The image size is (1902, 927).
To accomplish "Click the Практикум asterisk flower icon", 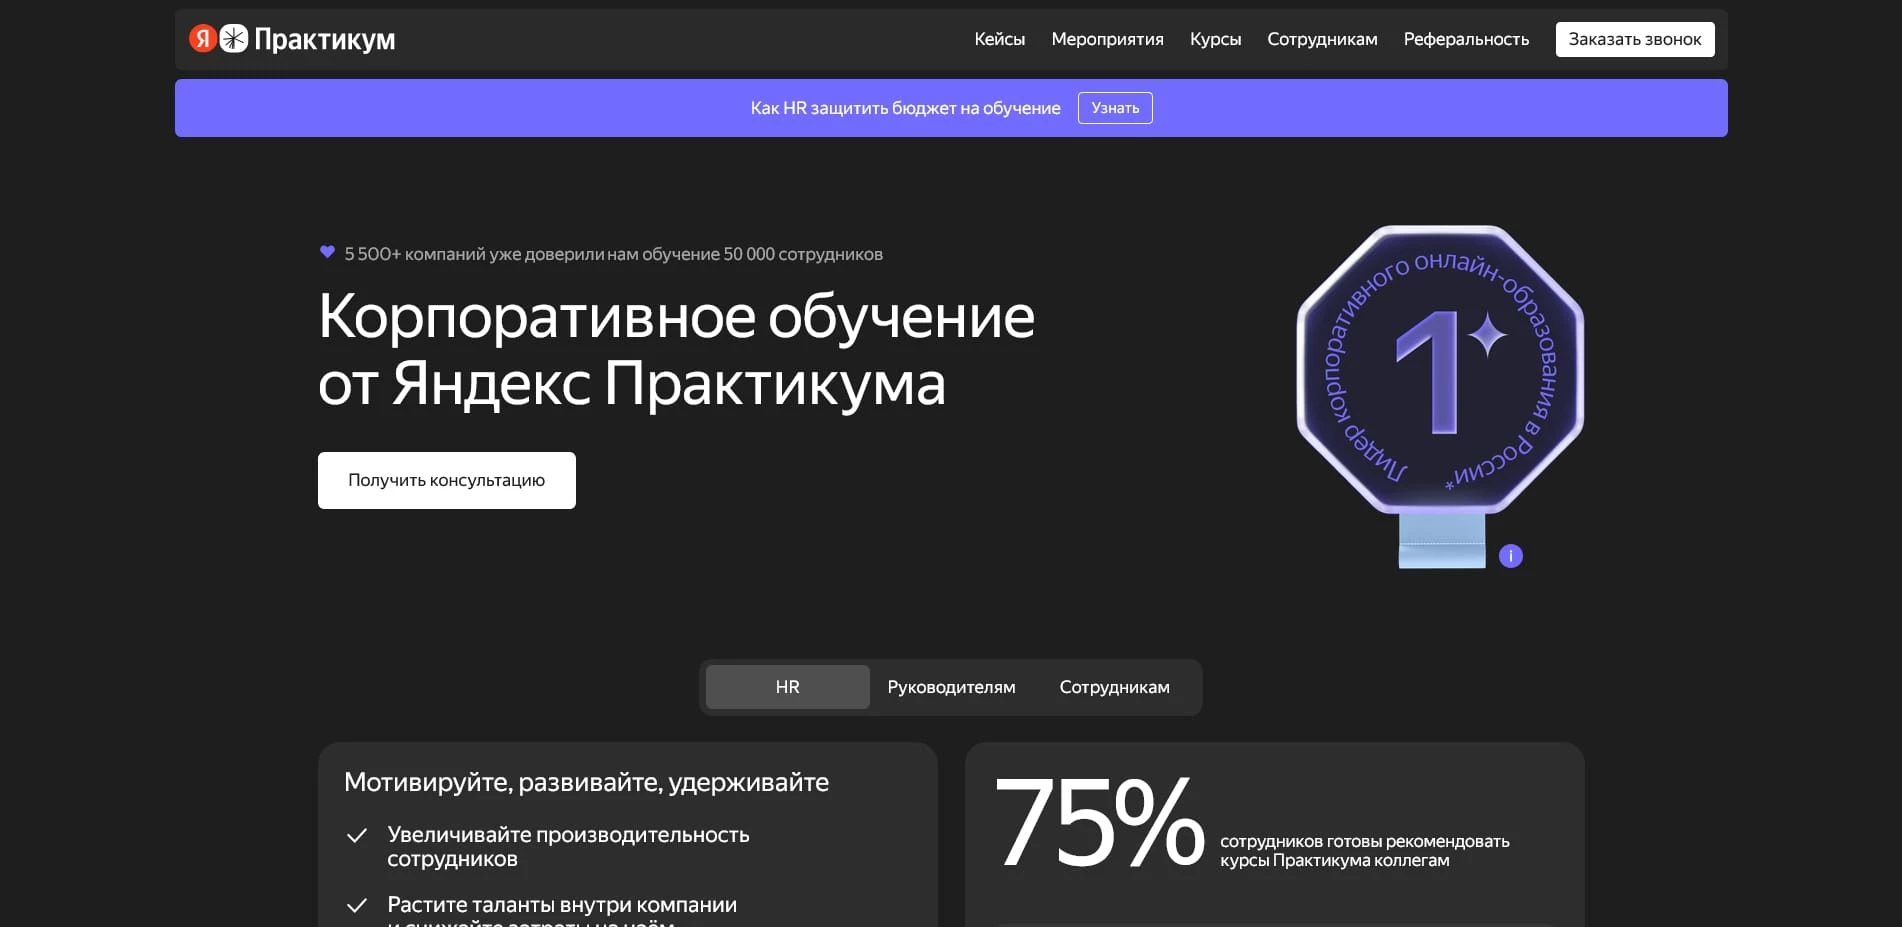I will click(233, 39).
